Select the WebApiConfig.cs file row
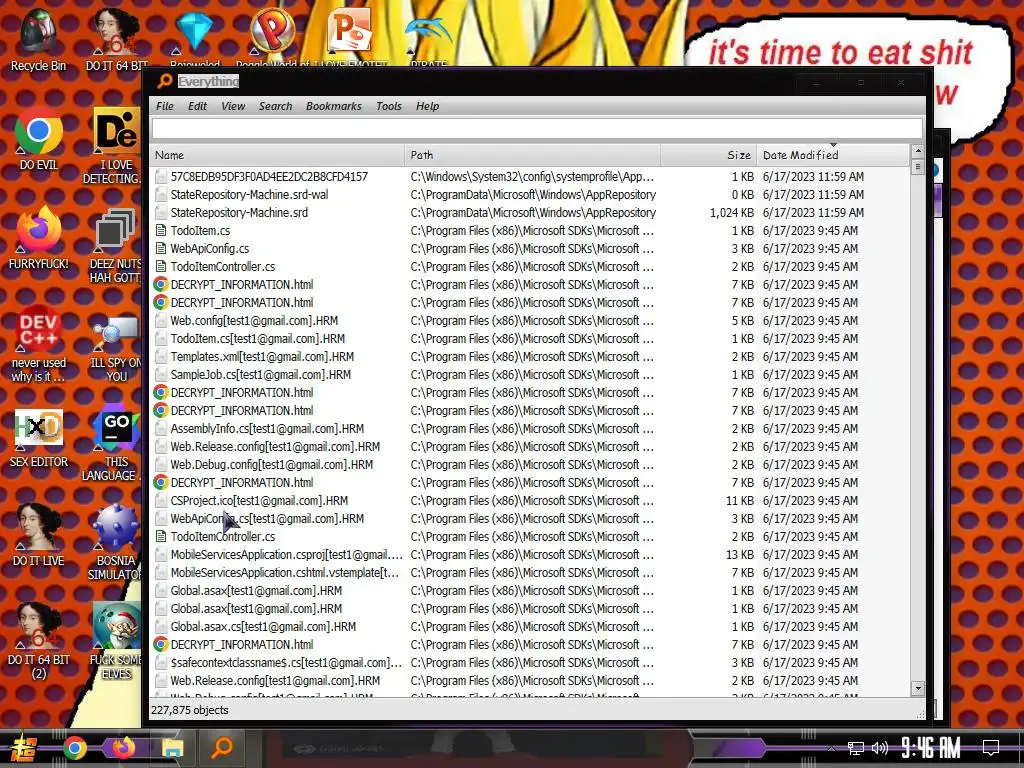 pos(530,248)
